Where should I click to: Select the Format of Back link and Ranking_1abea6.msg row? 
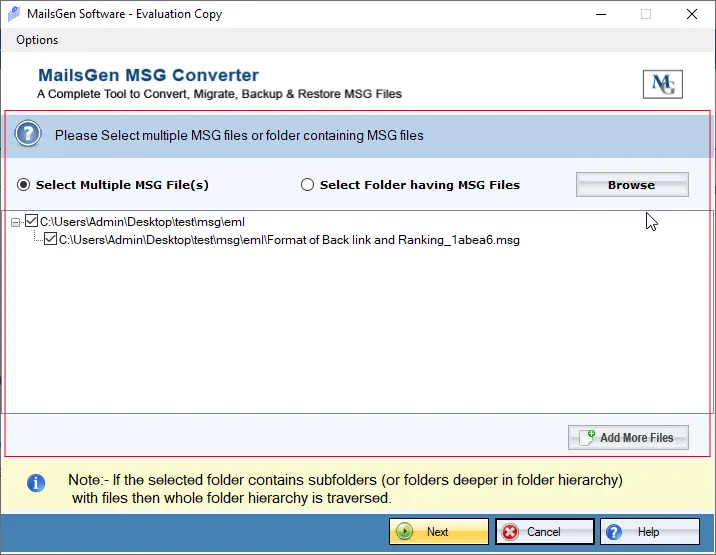coord(289,240)
